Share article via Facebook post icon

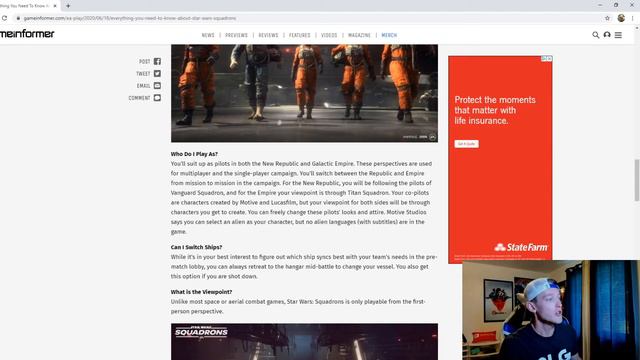(157, 61)
